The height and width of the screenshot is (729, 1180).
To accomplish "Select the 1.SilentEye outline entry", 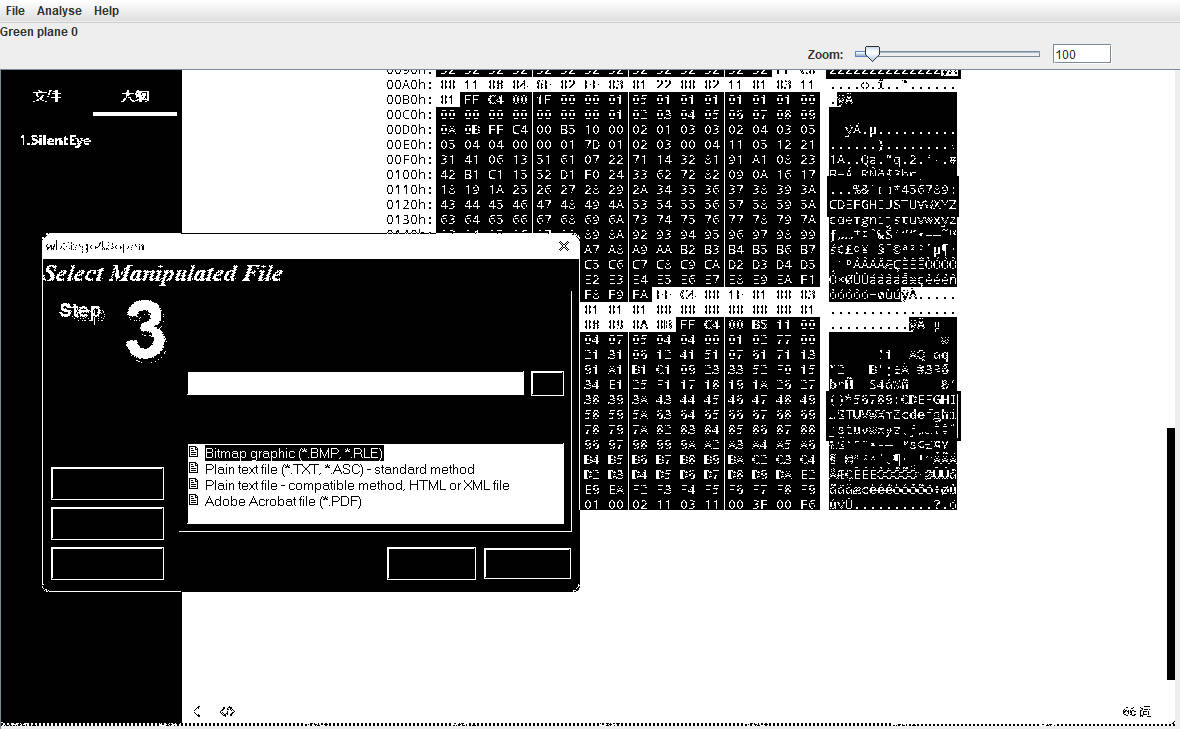I will [x=56, y=141].
